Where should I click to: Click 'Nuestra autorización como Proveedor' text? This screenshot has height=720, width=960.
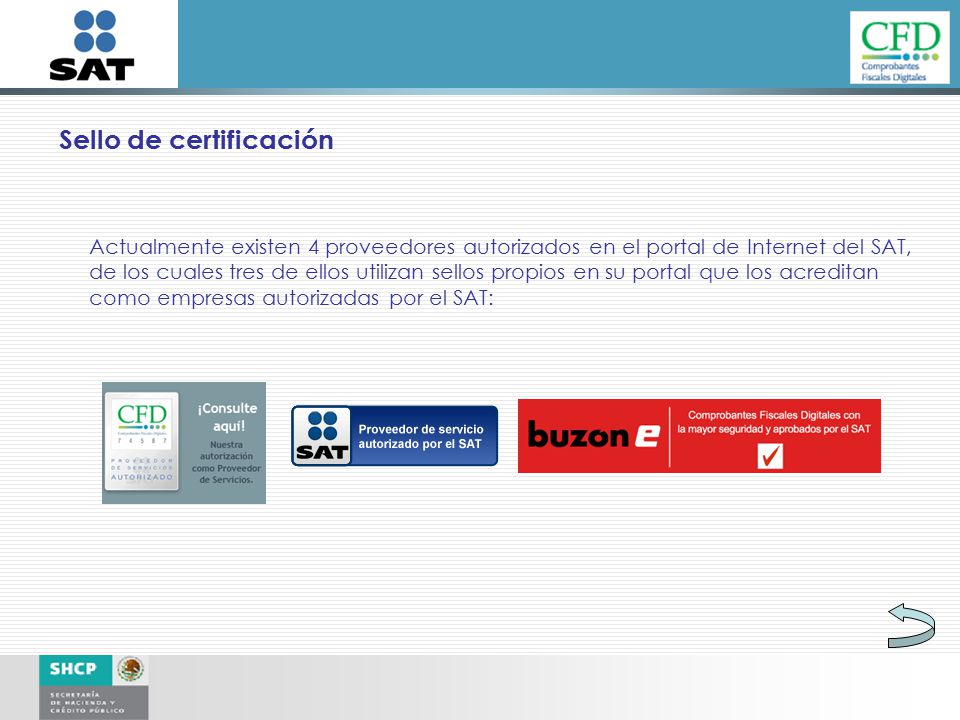pyautogui.click(x=227, y=462)
